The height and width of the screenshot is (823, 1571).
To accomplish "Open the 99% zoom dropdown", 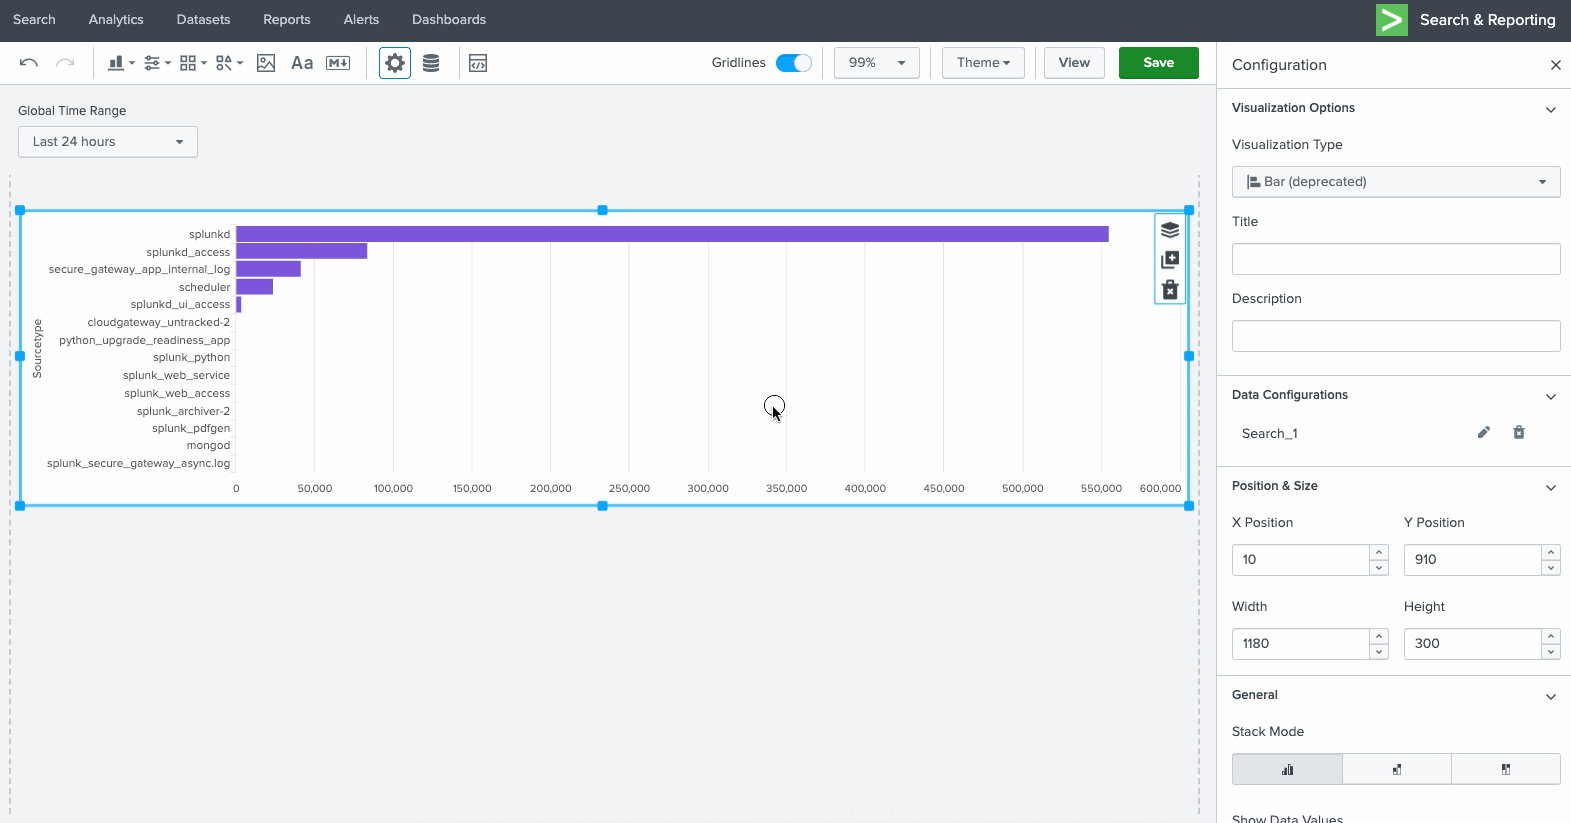I will [x=877, y=63].
